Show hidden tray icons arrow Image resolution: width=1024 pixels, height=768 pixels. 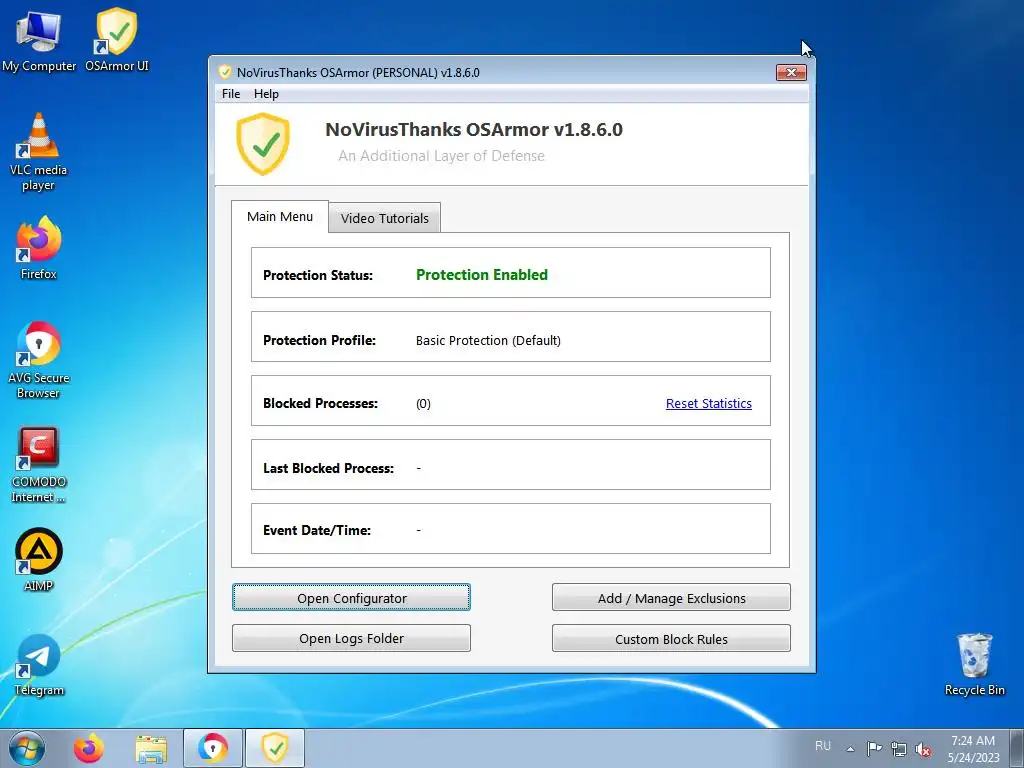[850, 748]
